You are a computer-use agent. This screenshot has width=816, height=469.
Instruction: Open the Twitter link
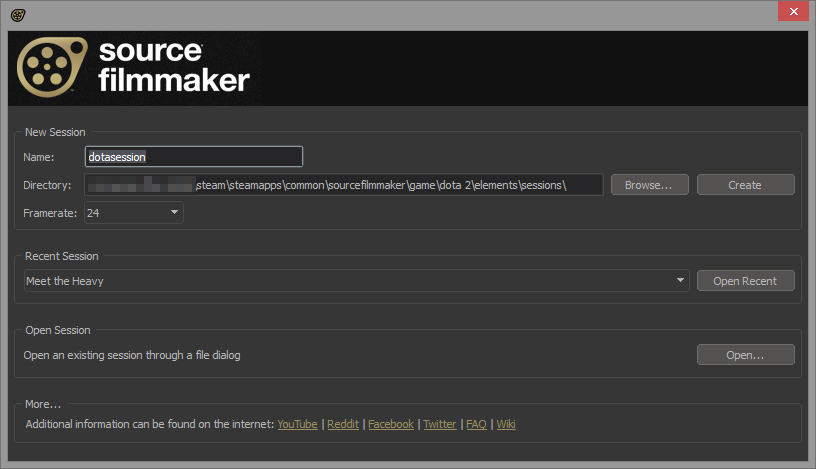point(440,424)
